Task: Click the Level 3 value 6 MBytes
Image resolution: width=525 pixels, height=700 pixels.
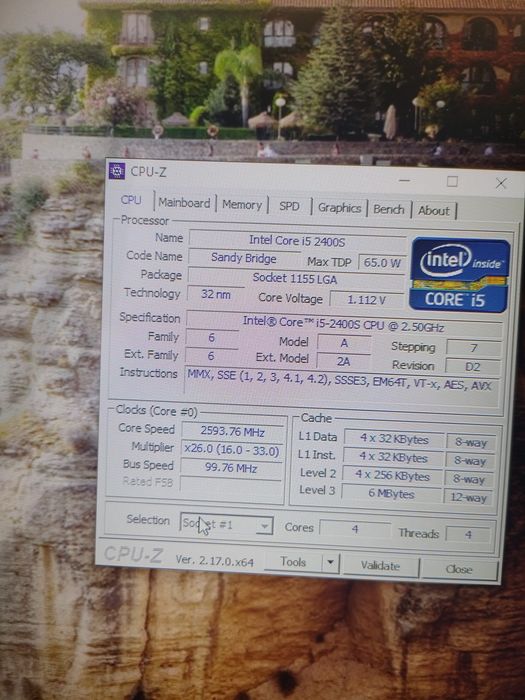Action: pos(392,494)
